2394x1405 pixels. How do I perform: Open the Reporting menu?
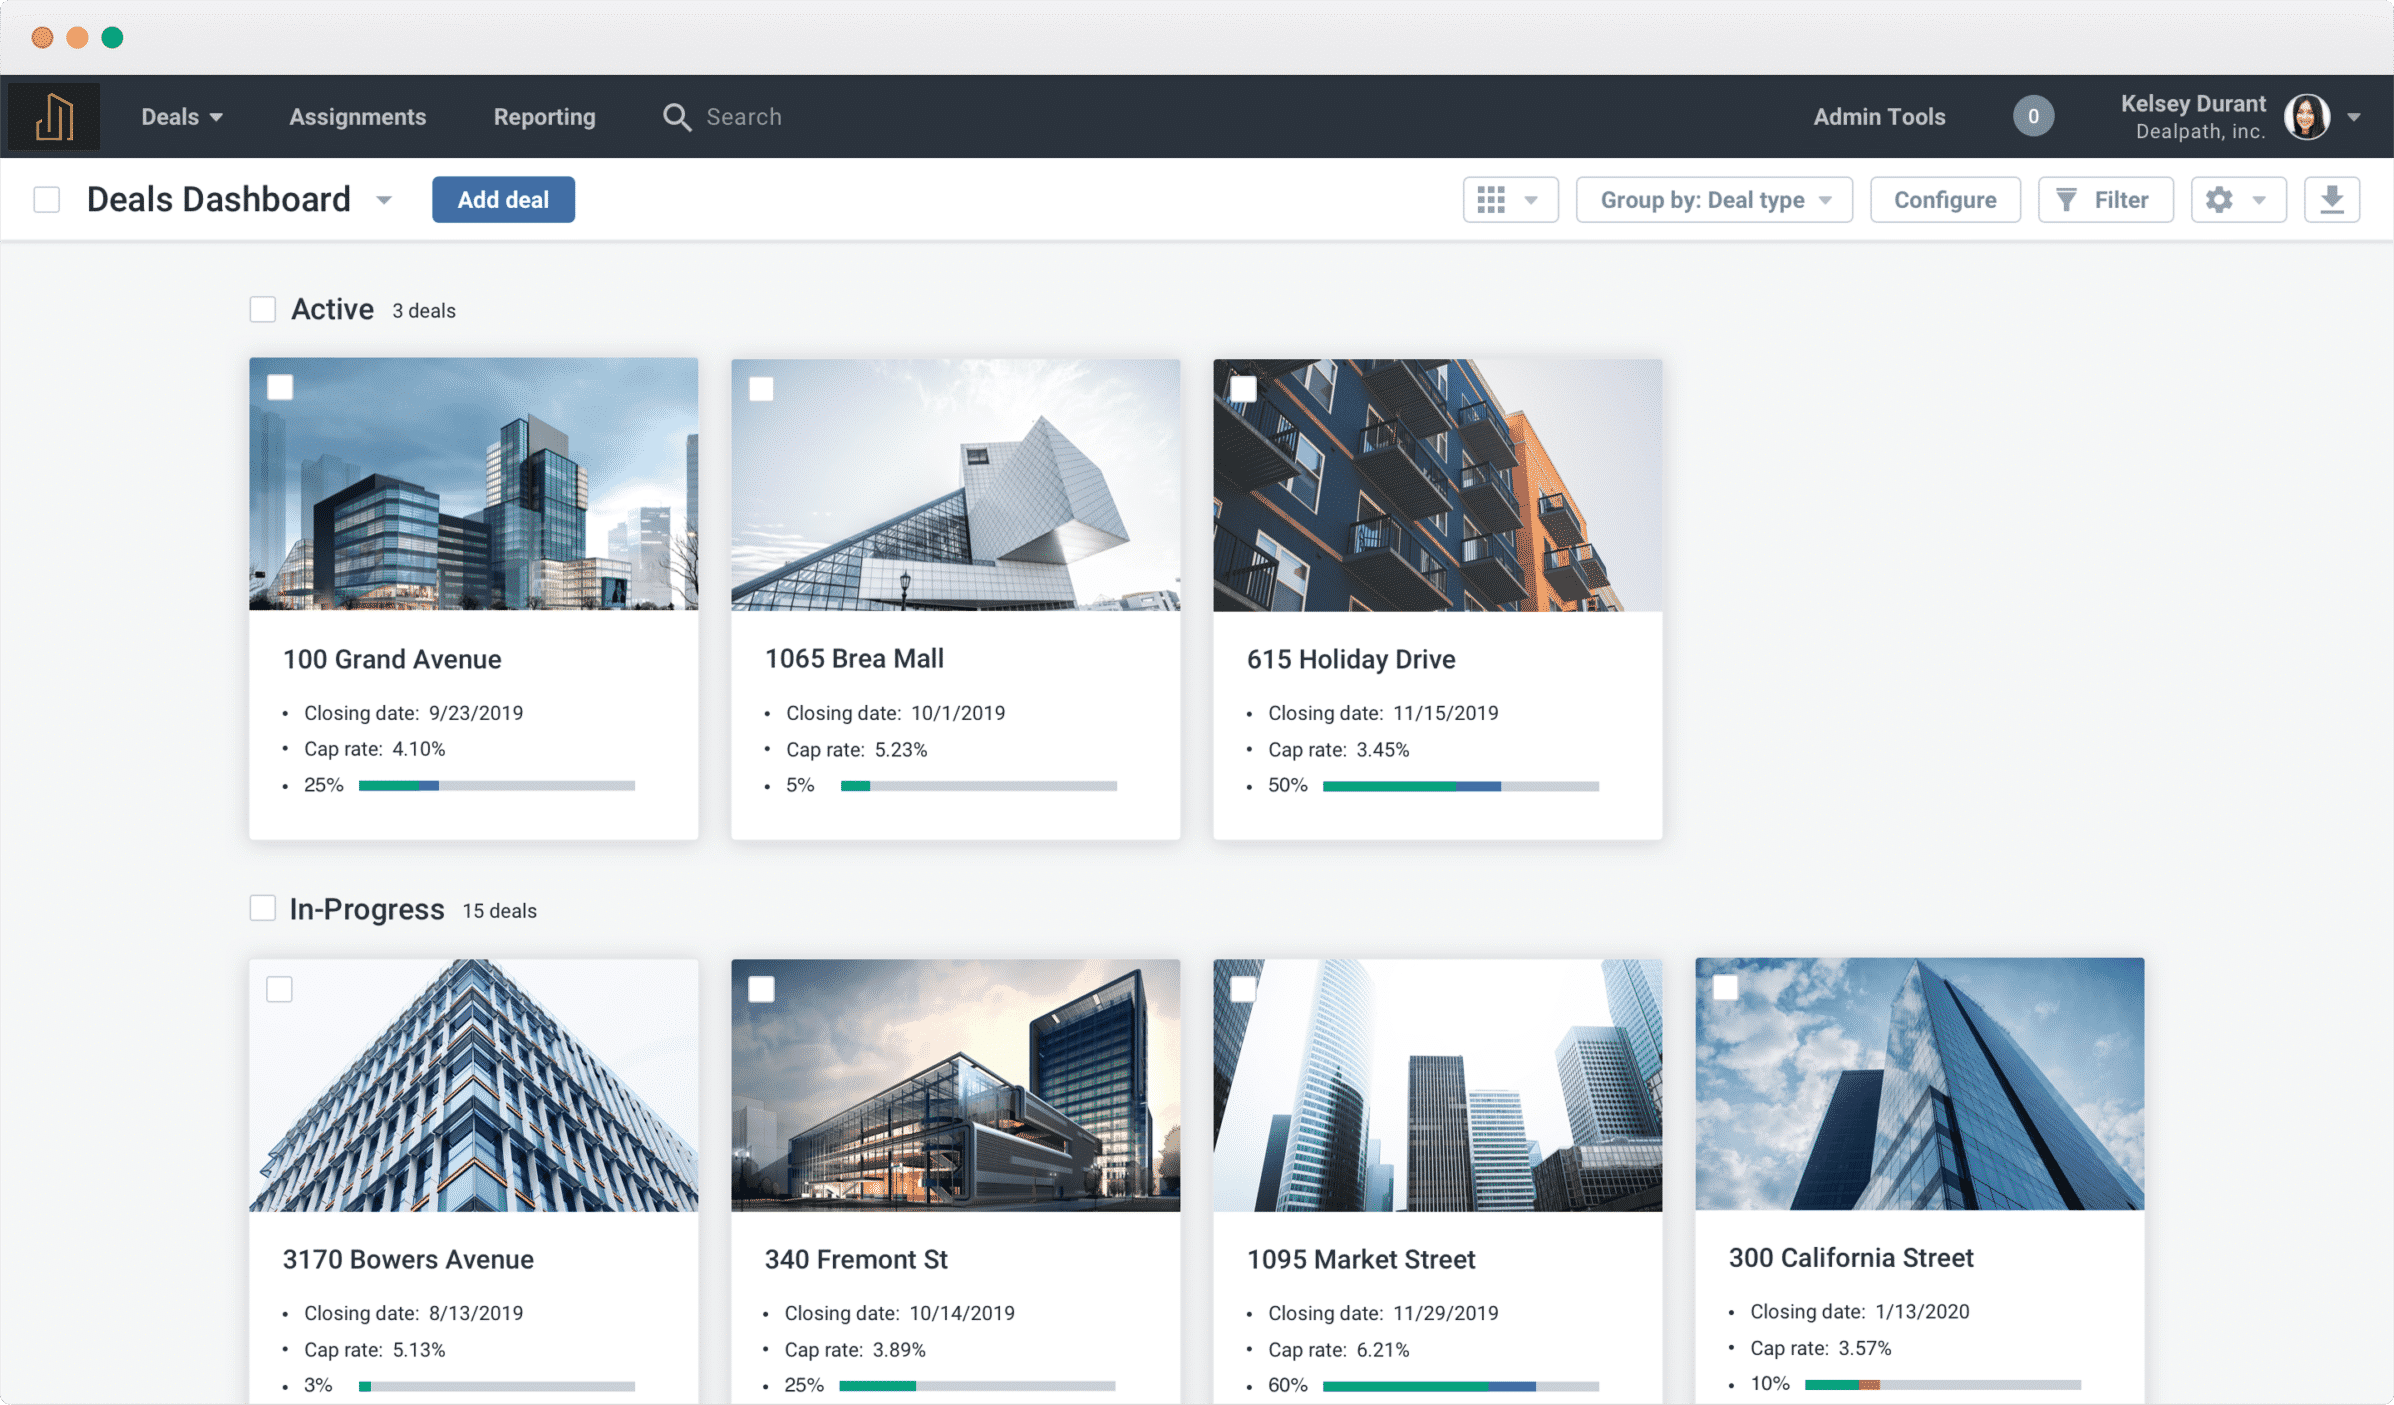[544, 117]
